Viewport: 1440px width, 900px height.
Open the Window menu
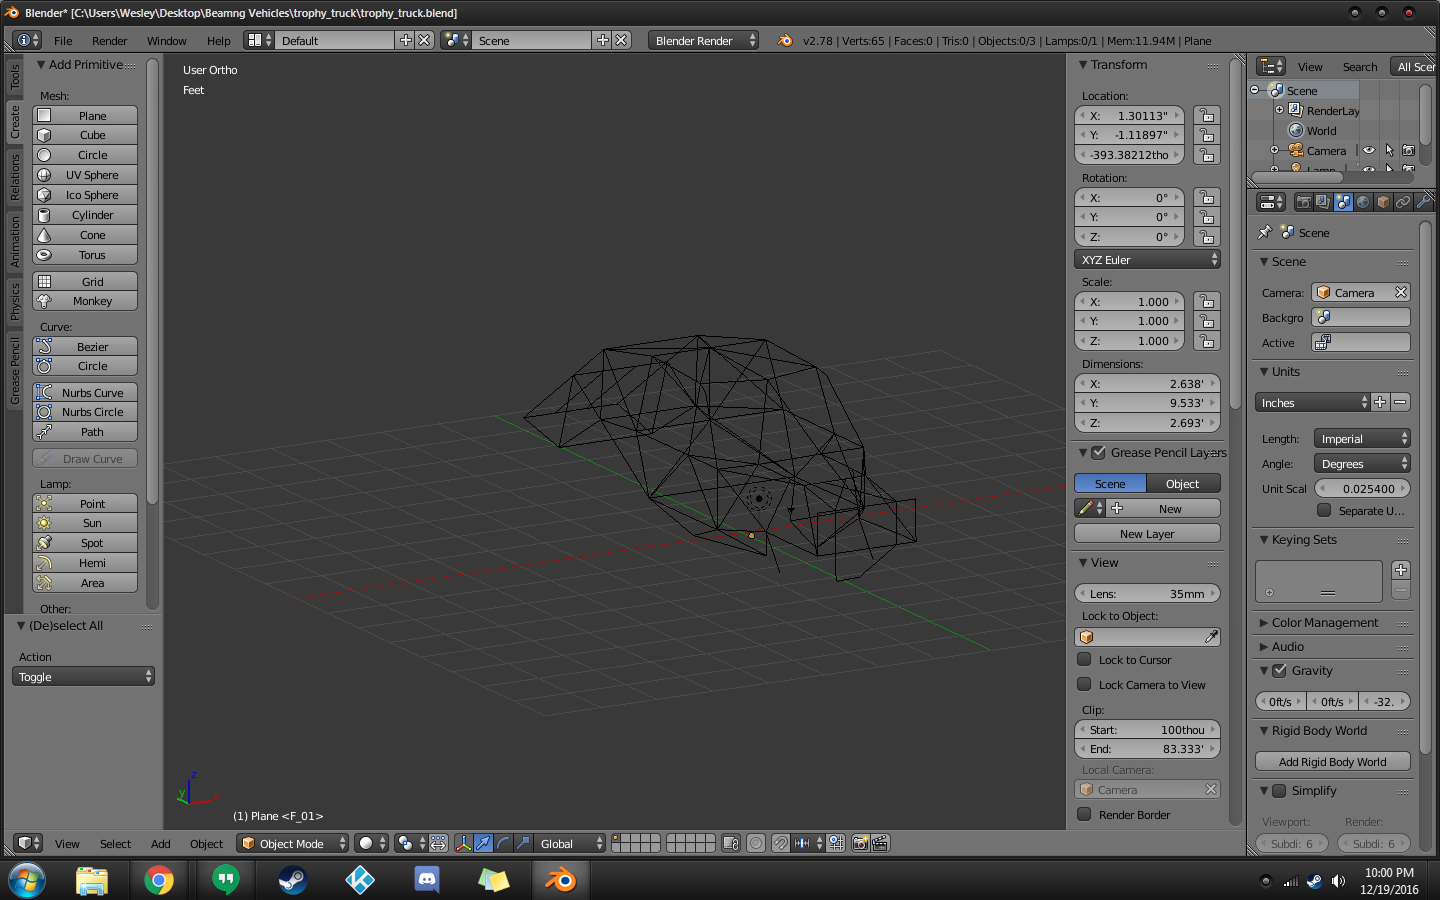click(x=166, y=41)
